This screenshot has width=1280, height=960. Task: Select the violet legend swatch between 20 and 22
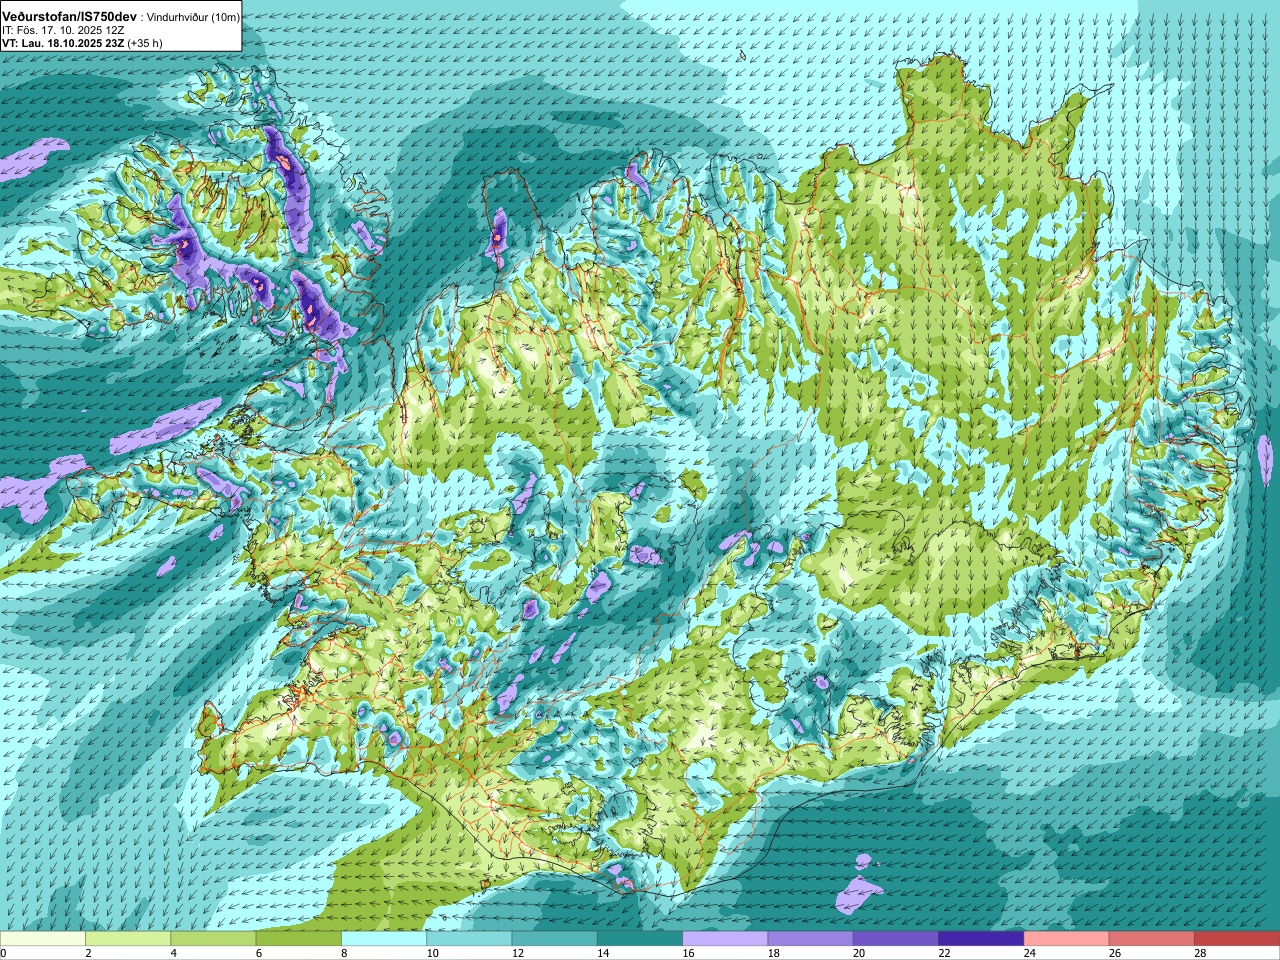[x=896, y=939]
